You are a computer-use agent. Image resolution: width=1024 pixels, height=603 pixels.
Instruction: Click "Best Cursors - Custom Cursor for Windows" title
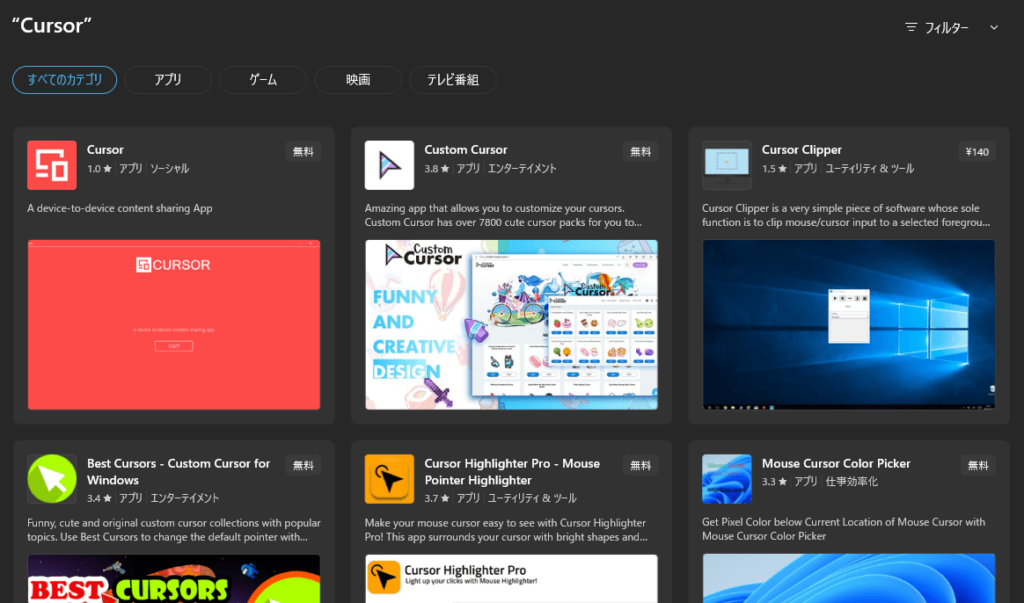point(178,472)
